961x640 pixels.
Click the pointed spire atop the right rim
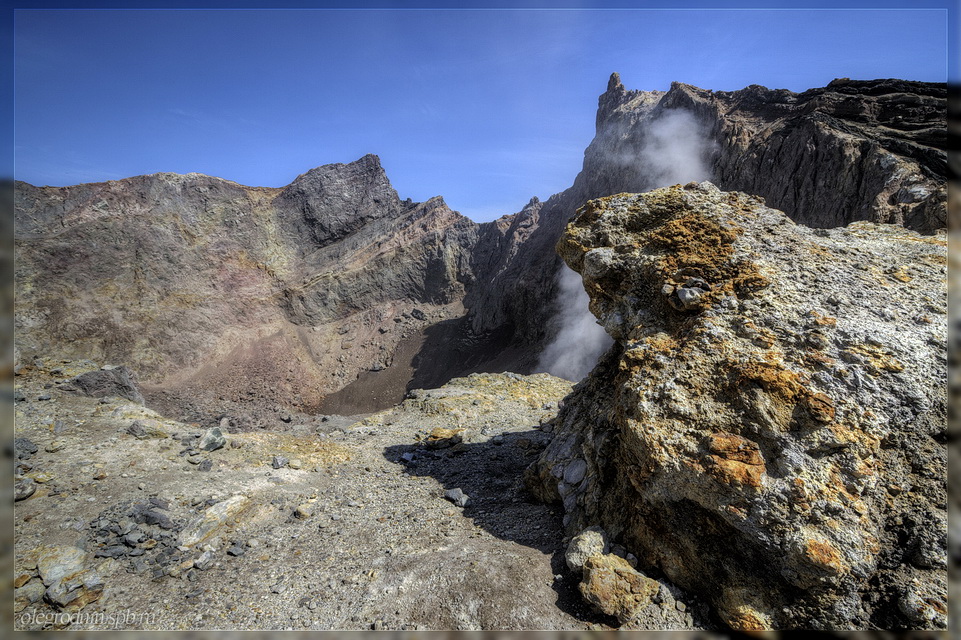[614, 83]
